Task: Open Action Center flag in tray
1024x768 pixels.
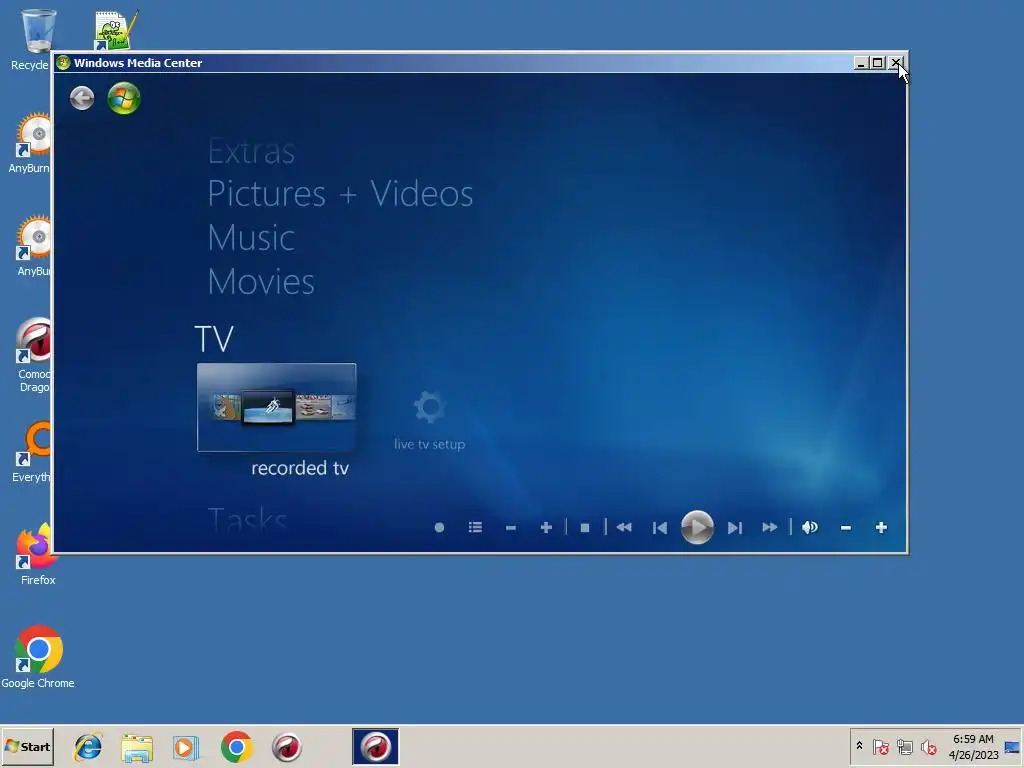Action: pyautogui.click(x=880, y=746)
